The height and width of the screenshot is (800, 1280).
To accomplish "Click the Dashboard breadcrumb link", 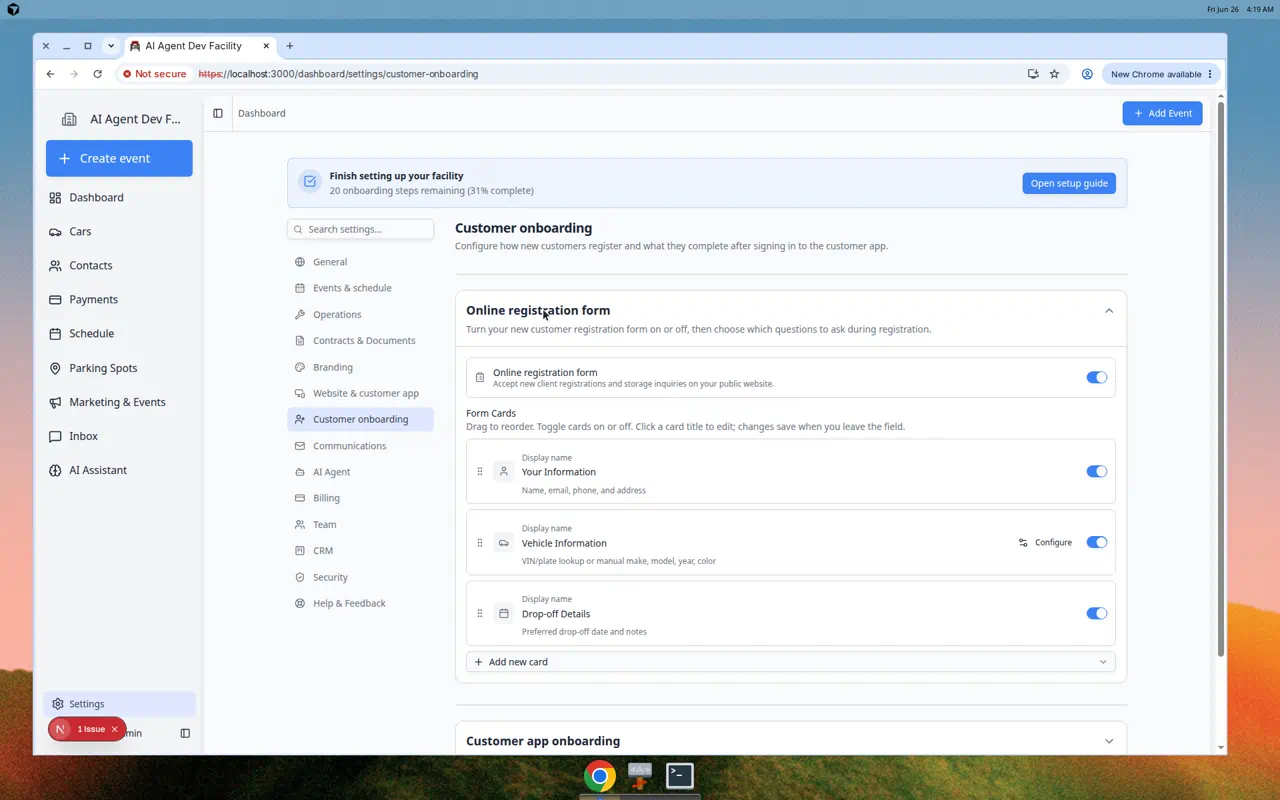I will 262,113.
